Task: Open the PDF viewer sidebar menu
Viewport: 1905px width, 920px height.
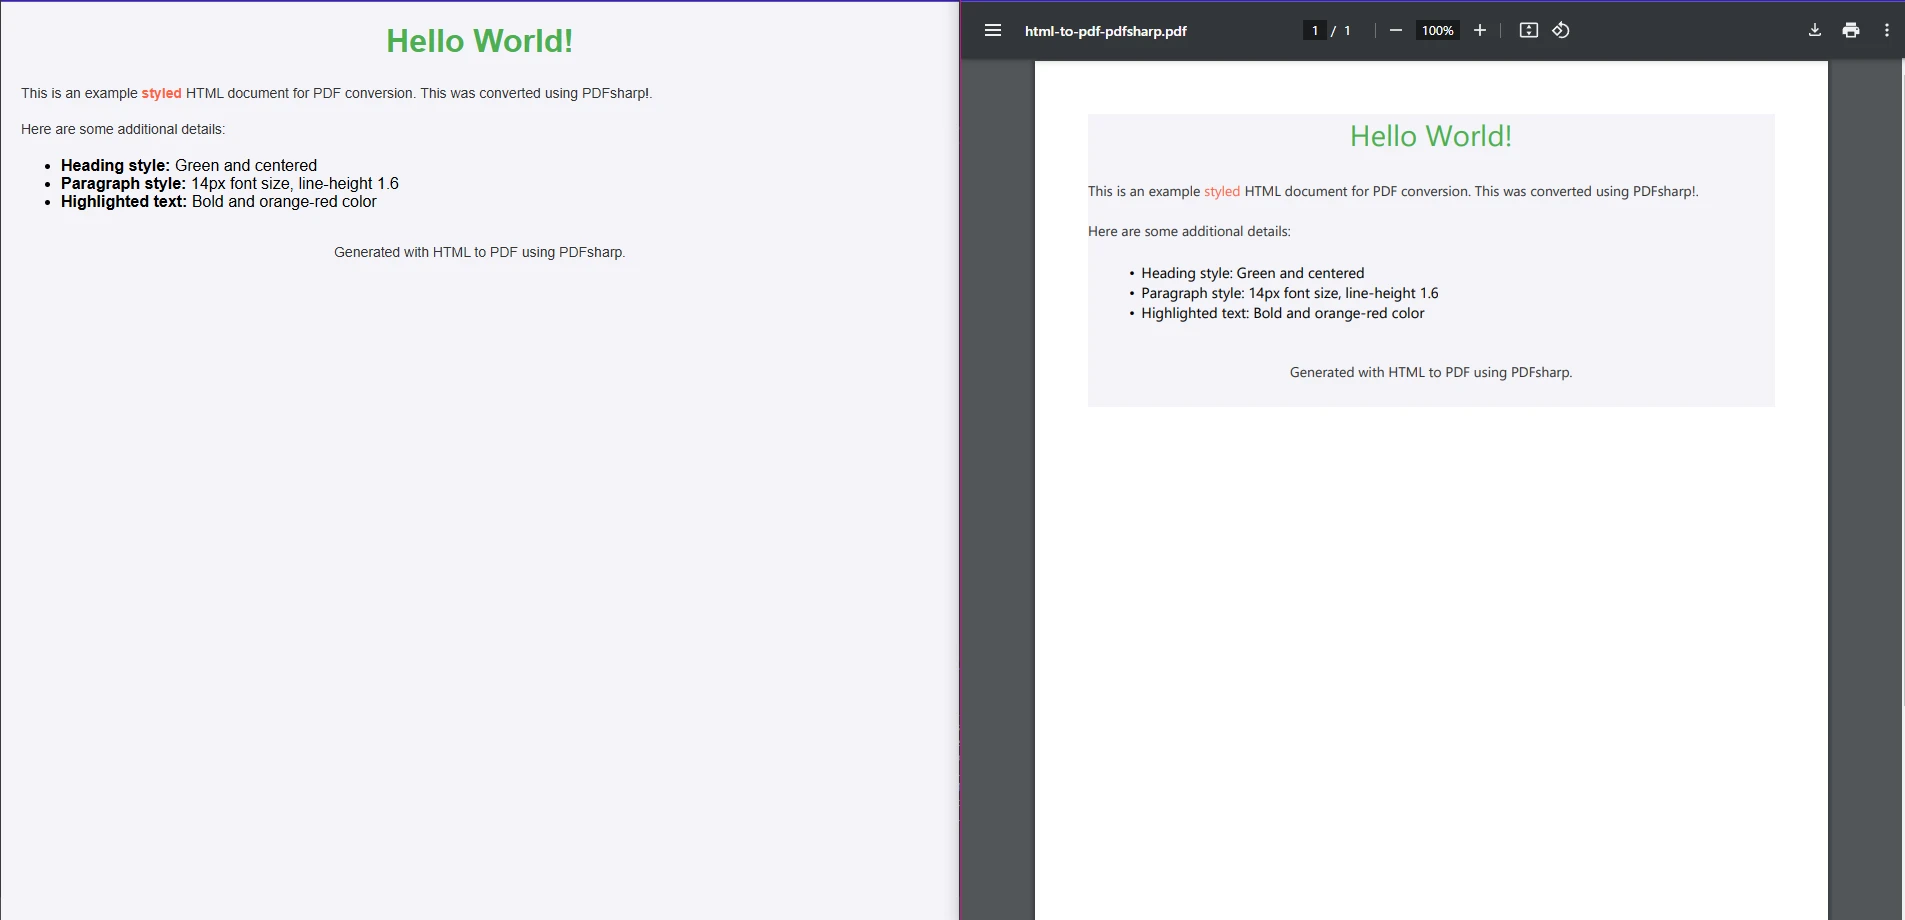Action: click(x=992, y=30)
